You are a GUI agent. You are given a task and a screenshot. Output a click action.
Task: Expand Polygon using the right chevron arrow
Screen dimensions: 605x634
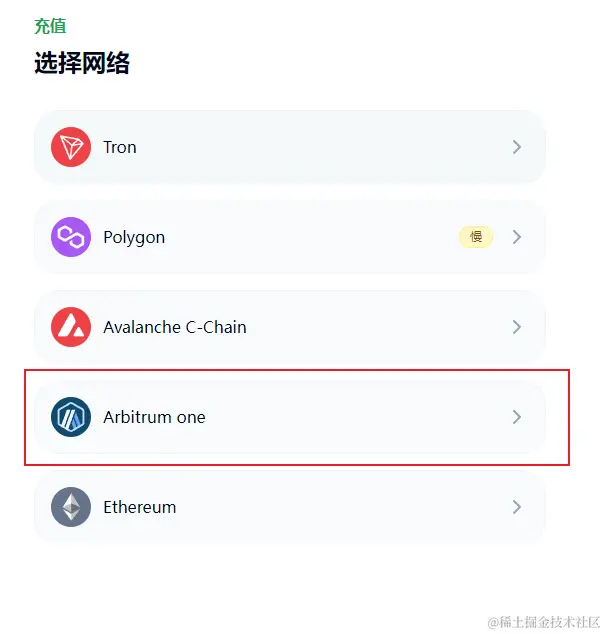coord(516,237)
